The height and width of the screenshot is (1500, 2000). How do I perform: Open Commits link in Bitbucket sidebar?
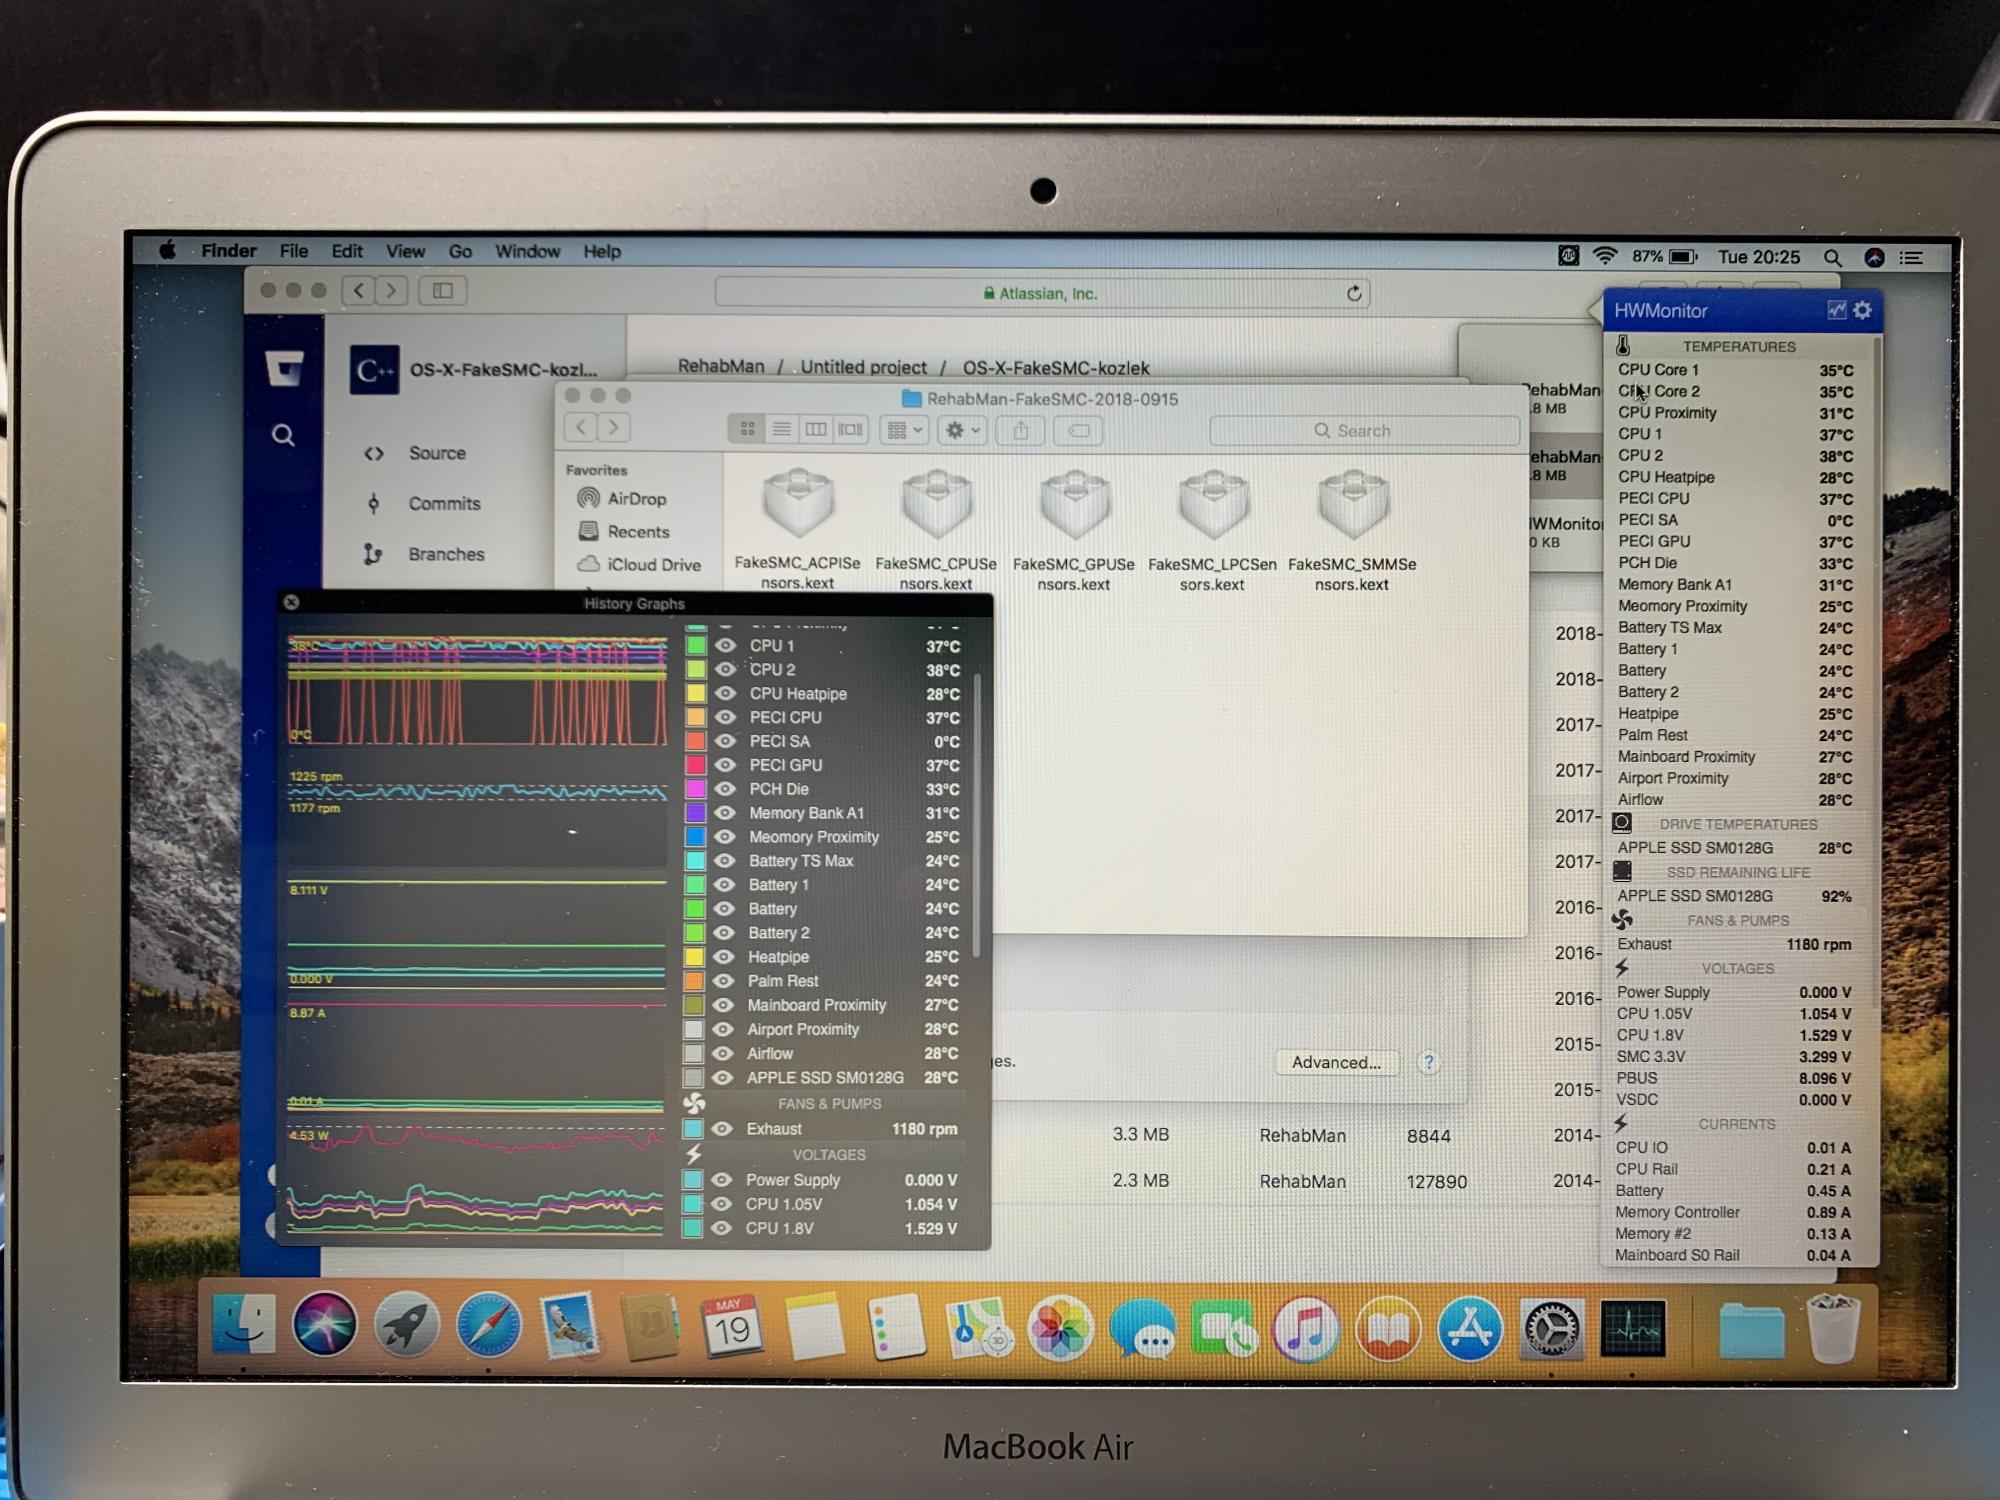444,503
